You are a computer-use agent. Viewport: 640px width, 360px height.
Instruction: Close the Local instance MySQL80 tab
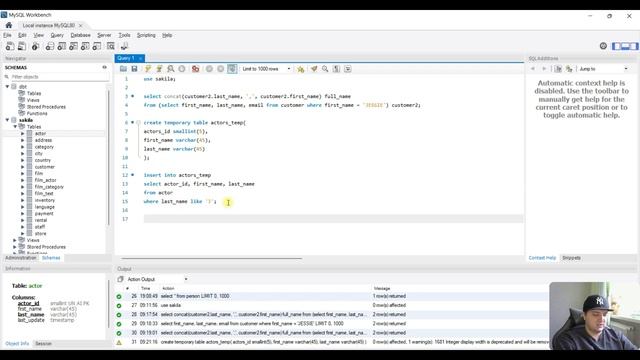(x=80, y=26)
